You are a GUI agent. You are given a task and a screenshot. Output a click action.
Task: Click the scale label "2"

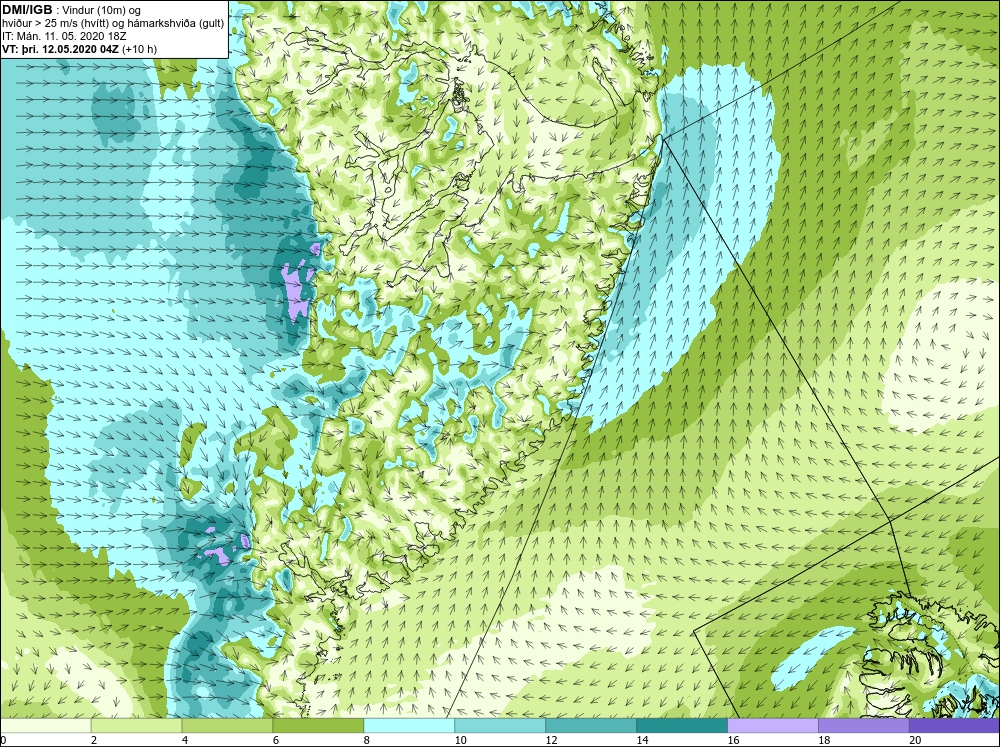pyautogui.click(x=94, y=740)
